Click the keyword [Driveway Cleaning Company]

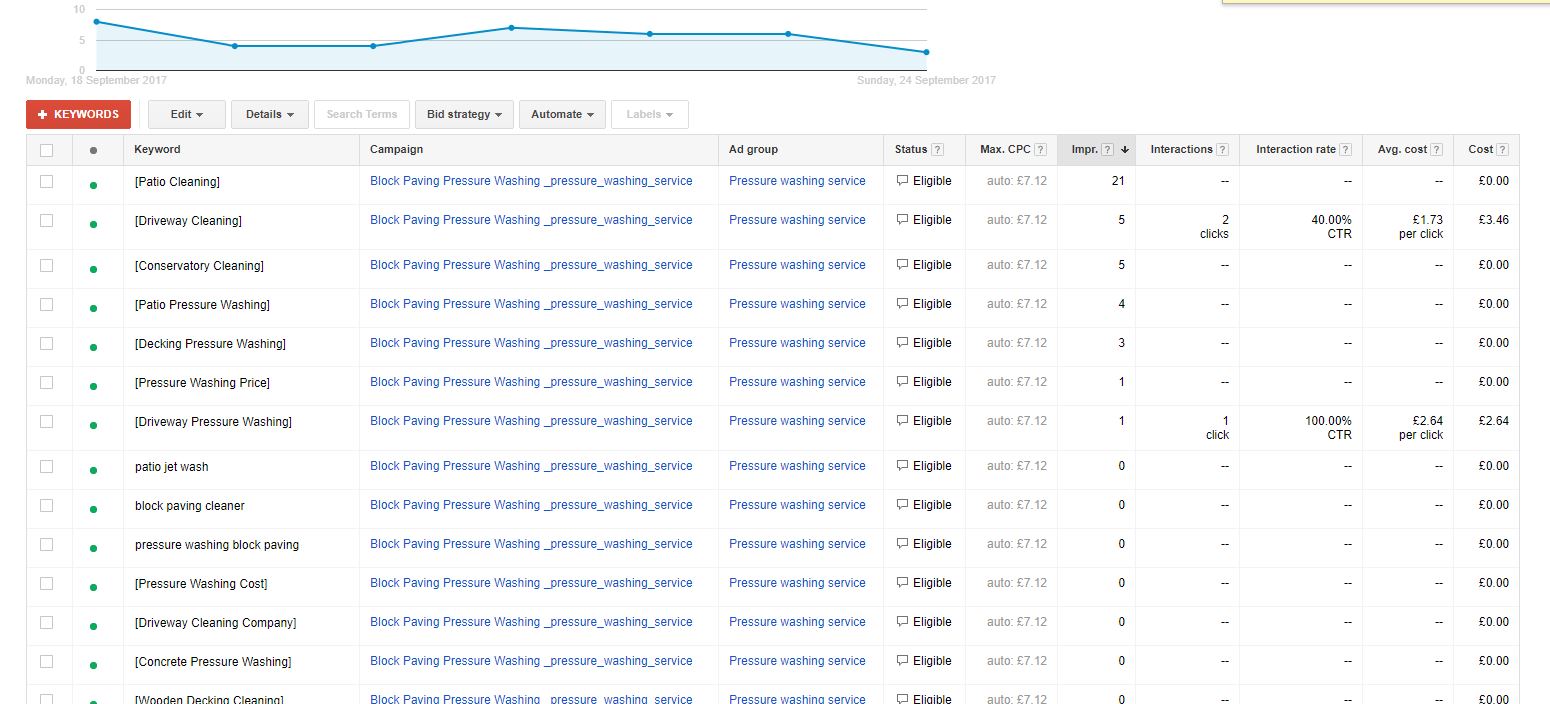pos(215,623)
